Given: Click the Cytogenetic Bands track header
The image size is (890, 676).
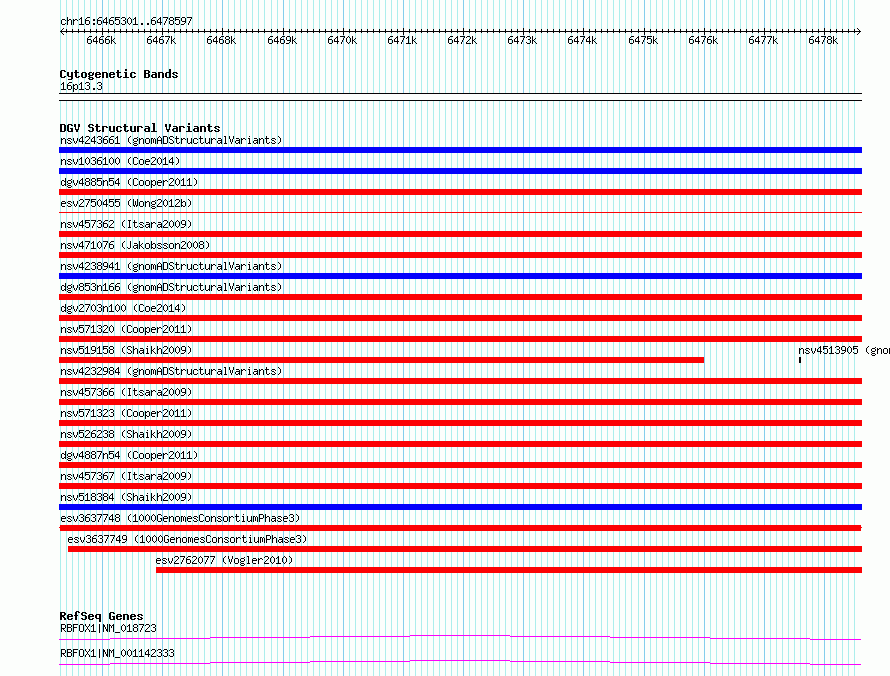Looking at the screenshot, I should point(119,74).
